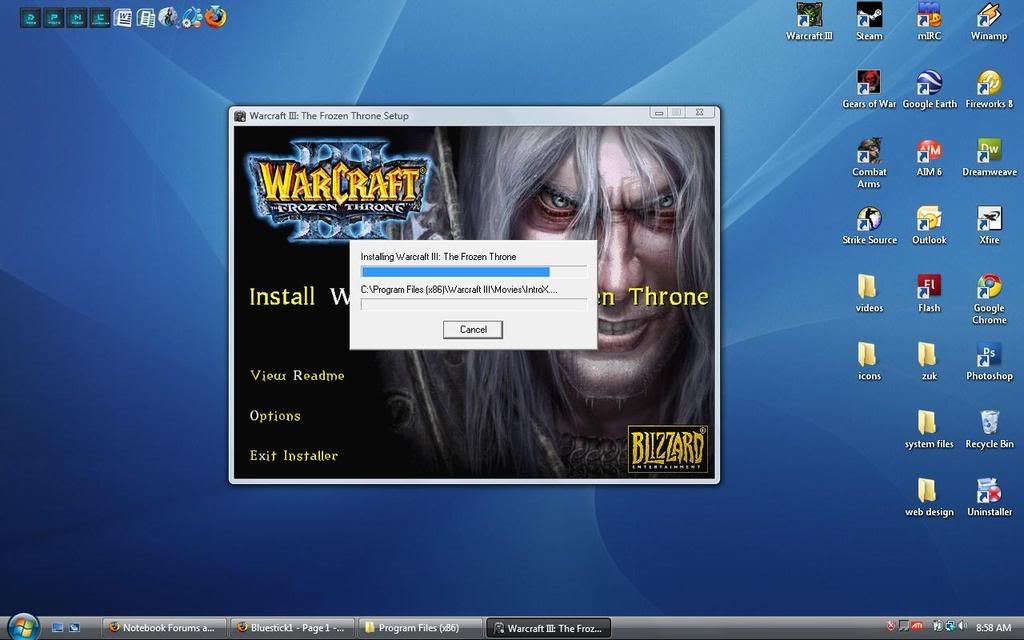Click the gear-and-orbit dock icon

(x=192, y=17)
